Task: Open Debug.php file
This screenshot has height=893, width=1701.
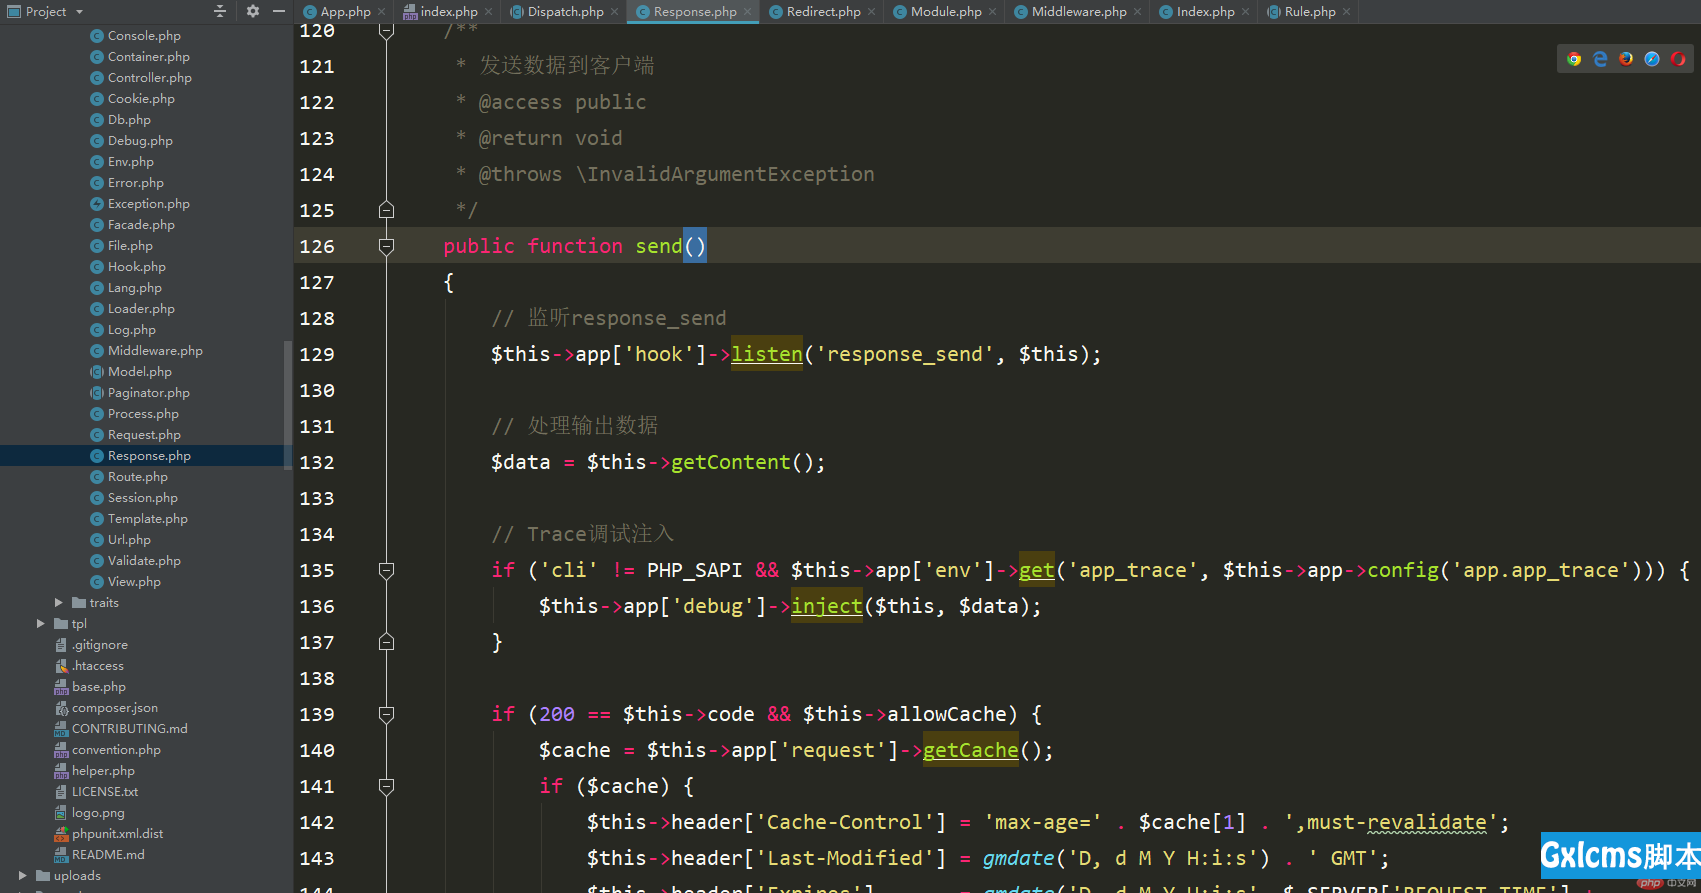Action: point(140,141)
